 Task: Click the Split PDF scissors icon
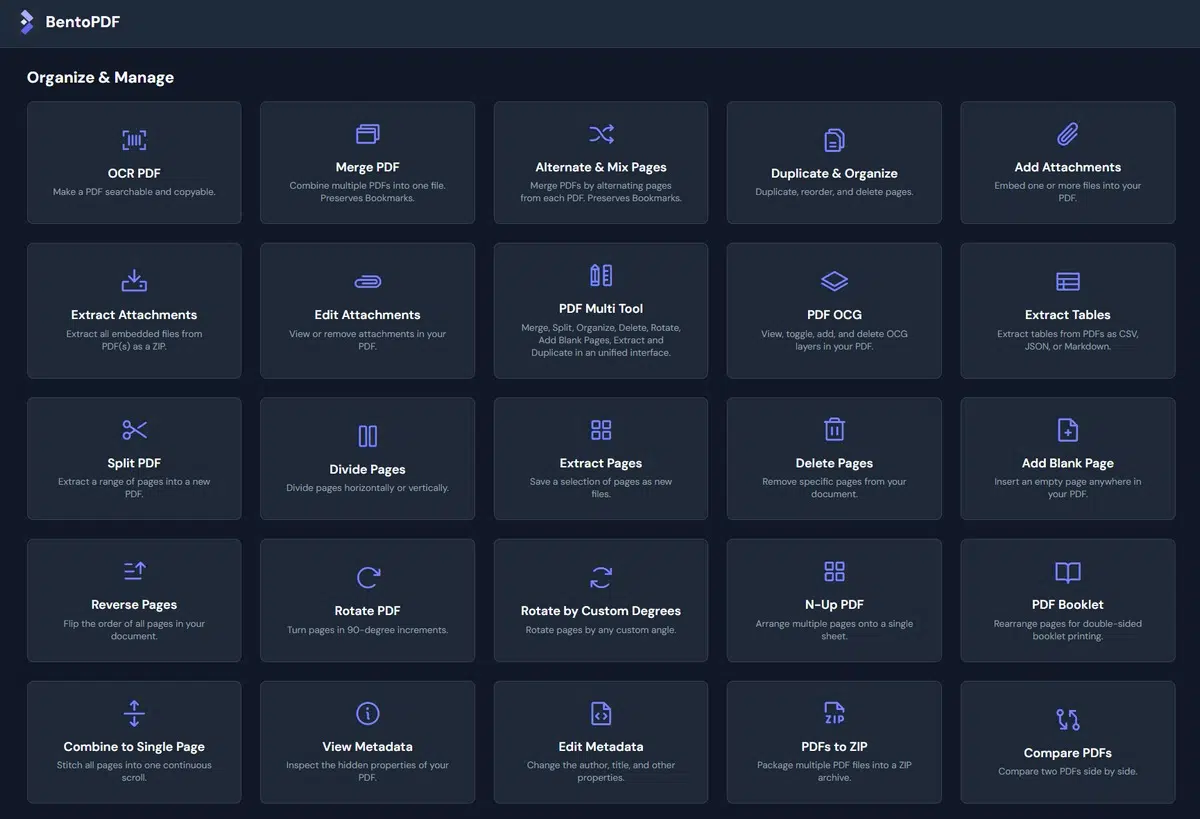pyautogui.click(x=134, y=430)
